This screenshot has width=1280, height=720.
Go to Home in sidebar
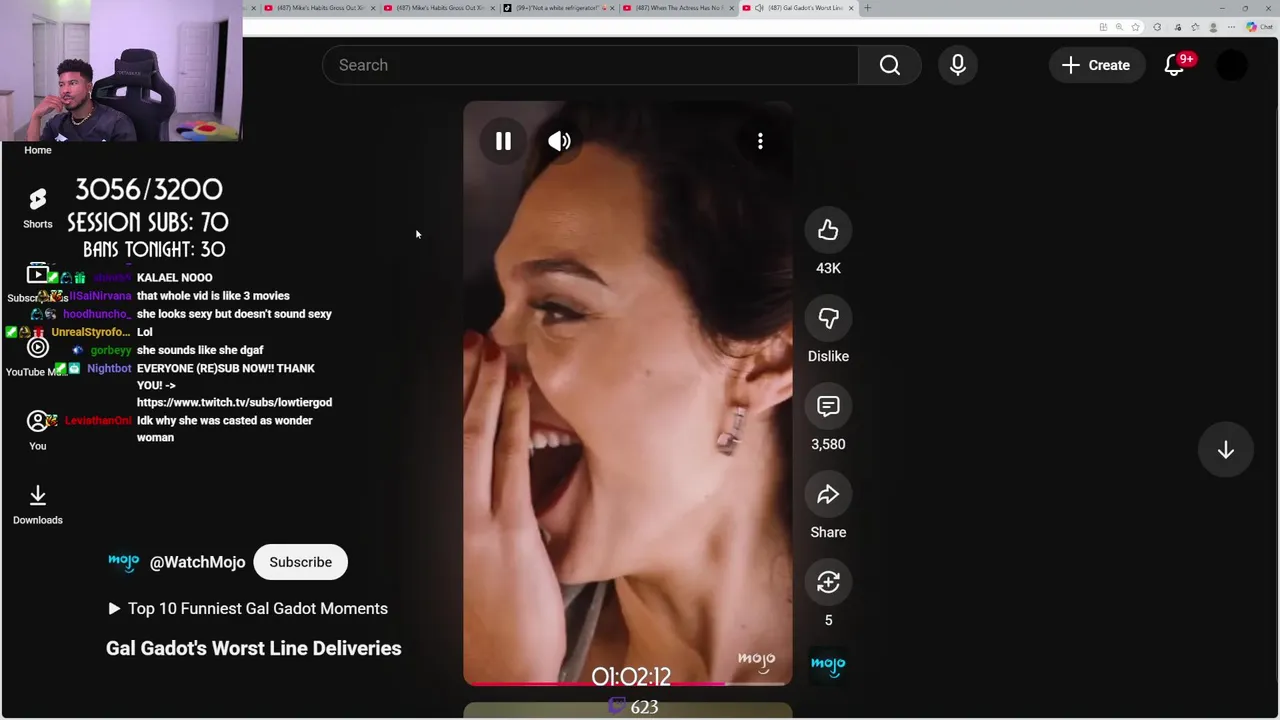tap(37, 150)
